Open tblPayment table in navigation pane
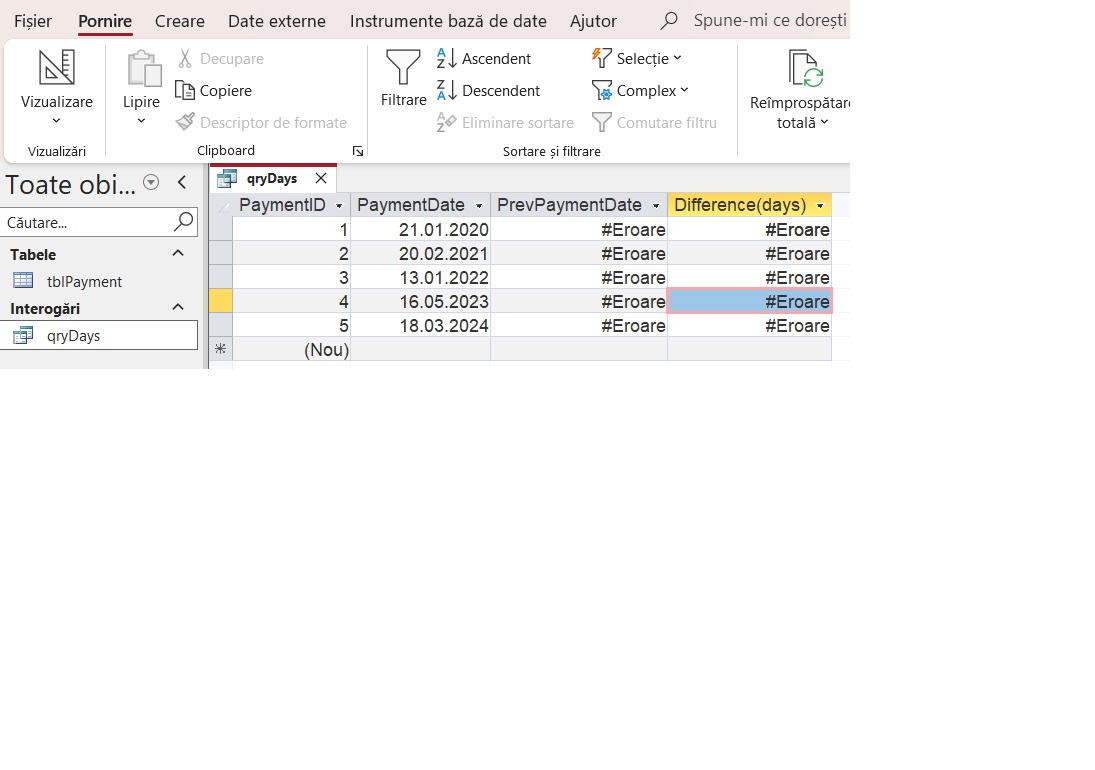Image resolution: width=1095 pixels, height=770 pixels. pos(84,282)
